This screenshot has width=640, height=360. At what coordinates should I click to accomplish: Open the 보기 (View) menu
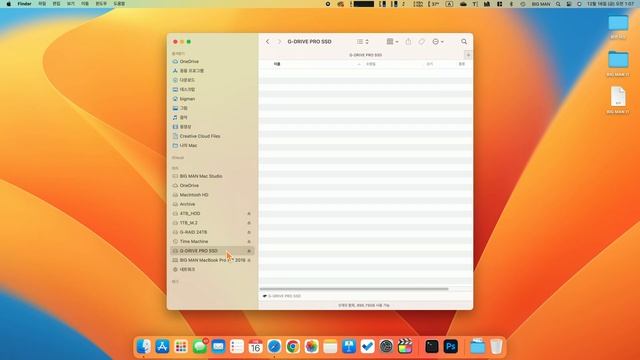click(x=71, y=4)
